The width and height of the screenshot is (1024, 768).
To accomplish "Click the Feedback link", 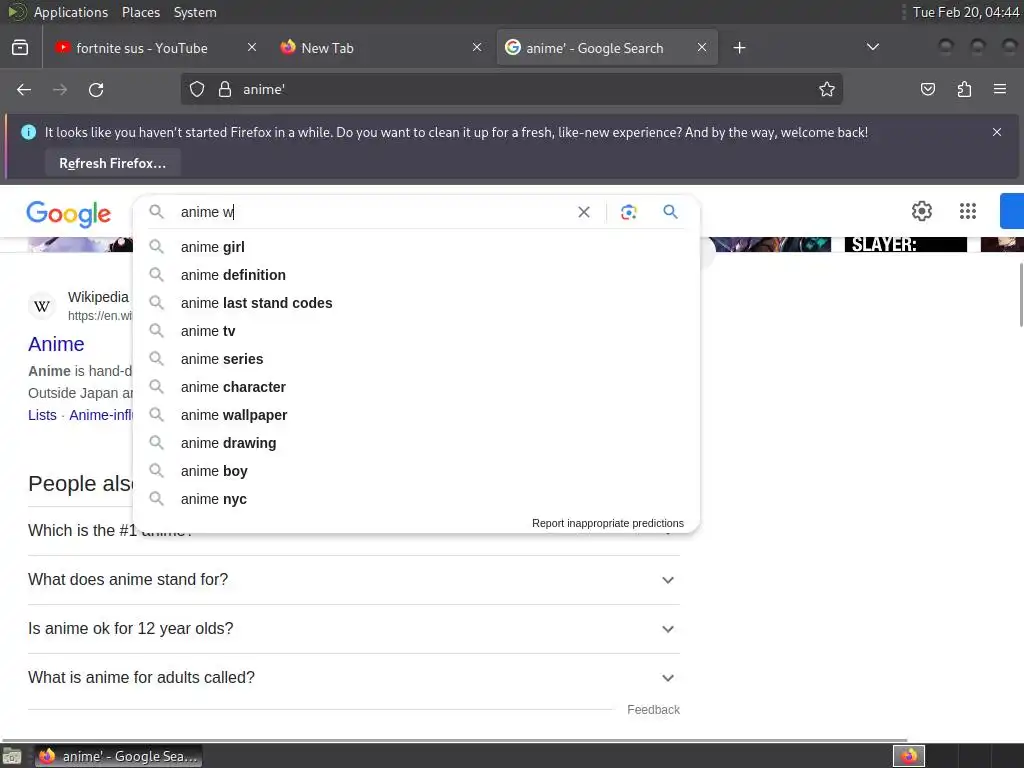I will click(653, 710).
